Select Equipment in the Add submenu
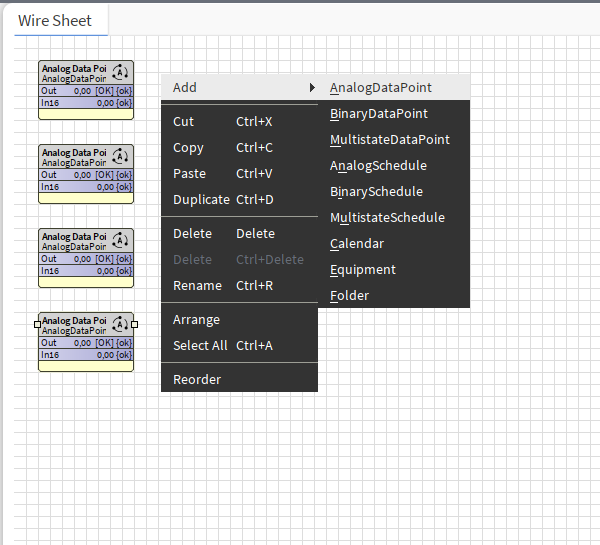This screenshot has width=600, height=545. click(x=363, y=270)
